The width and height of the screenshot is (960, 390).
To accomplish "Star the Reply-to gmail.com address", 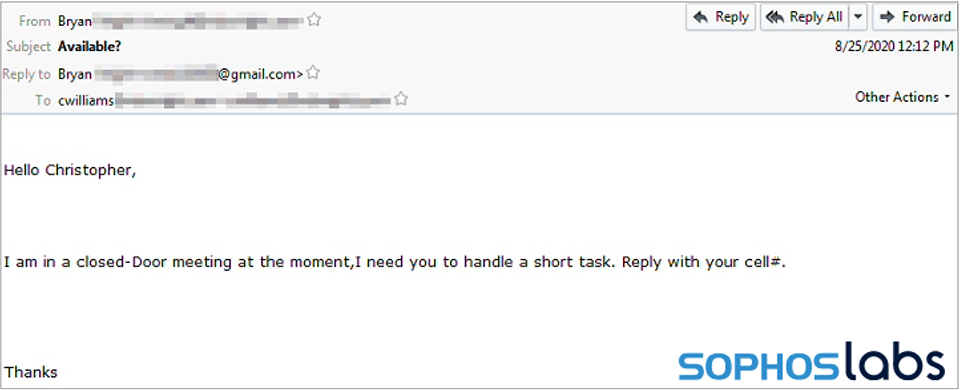I will [x=312, y=73].
